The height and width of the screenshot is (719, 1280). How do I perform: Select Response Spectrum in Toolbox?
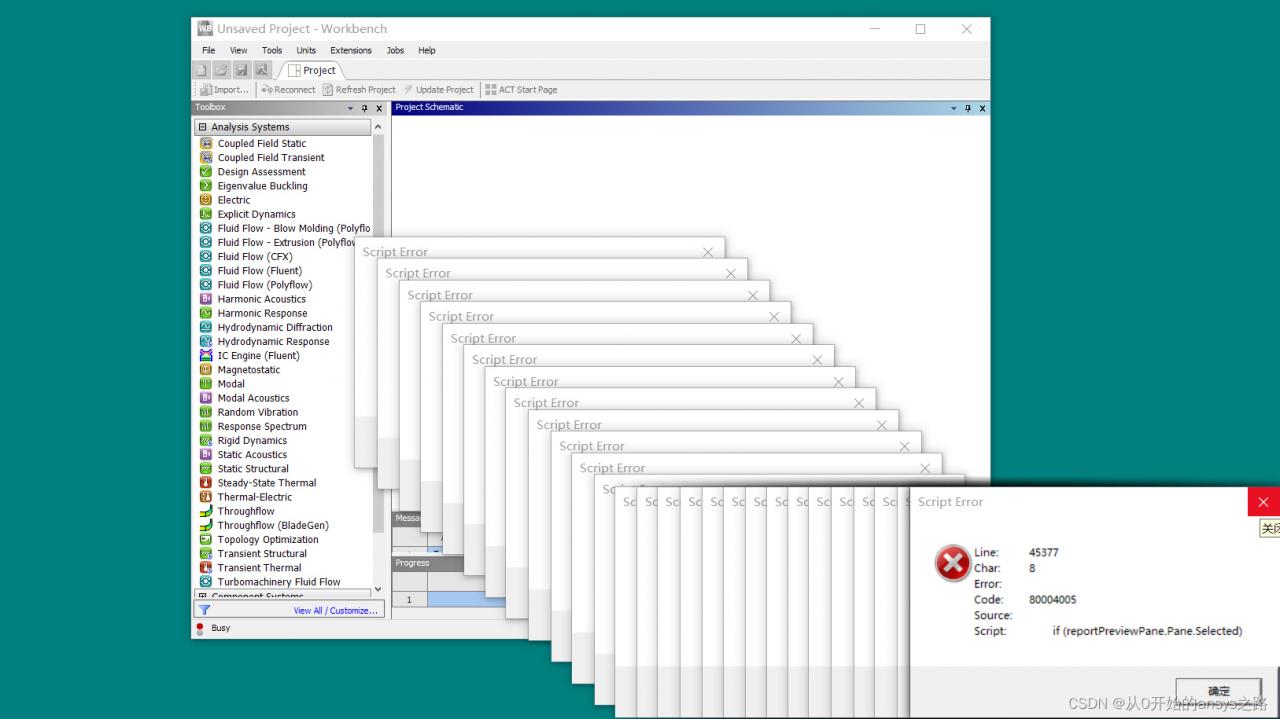pos(262,426)
